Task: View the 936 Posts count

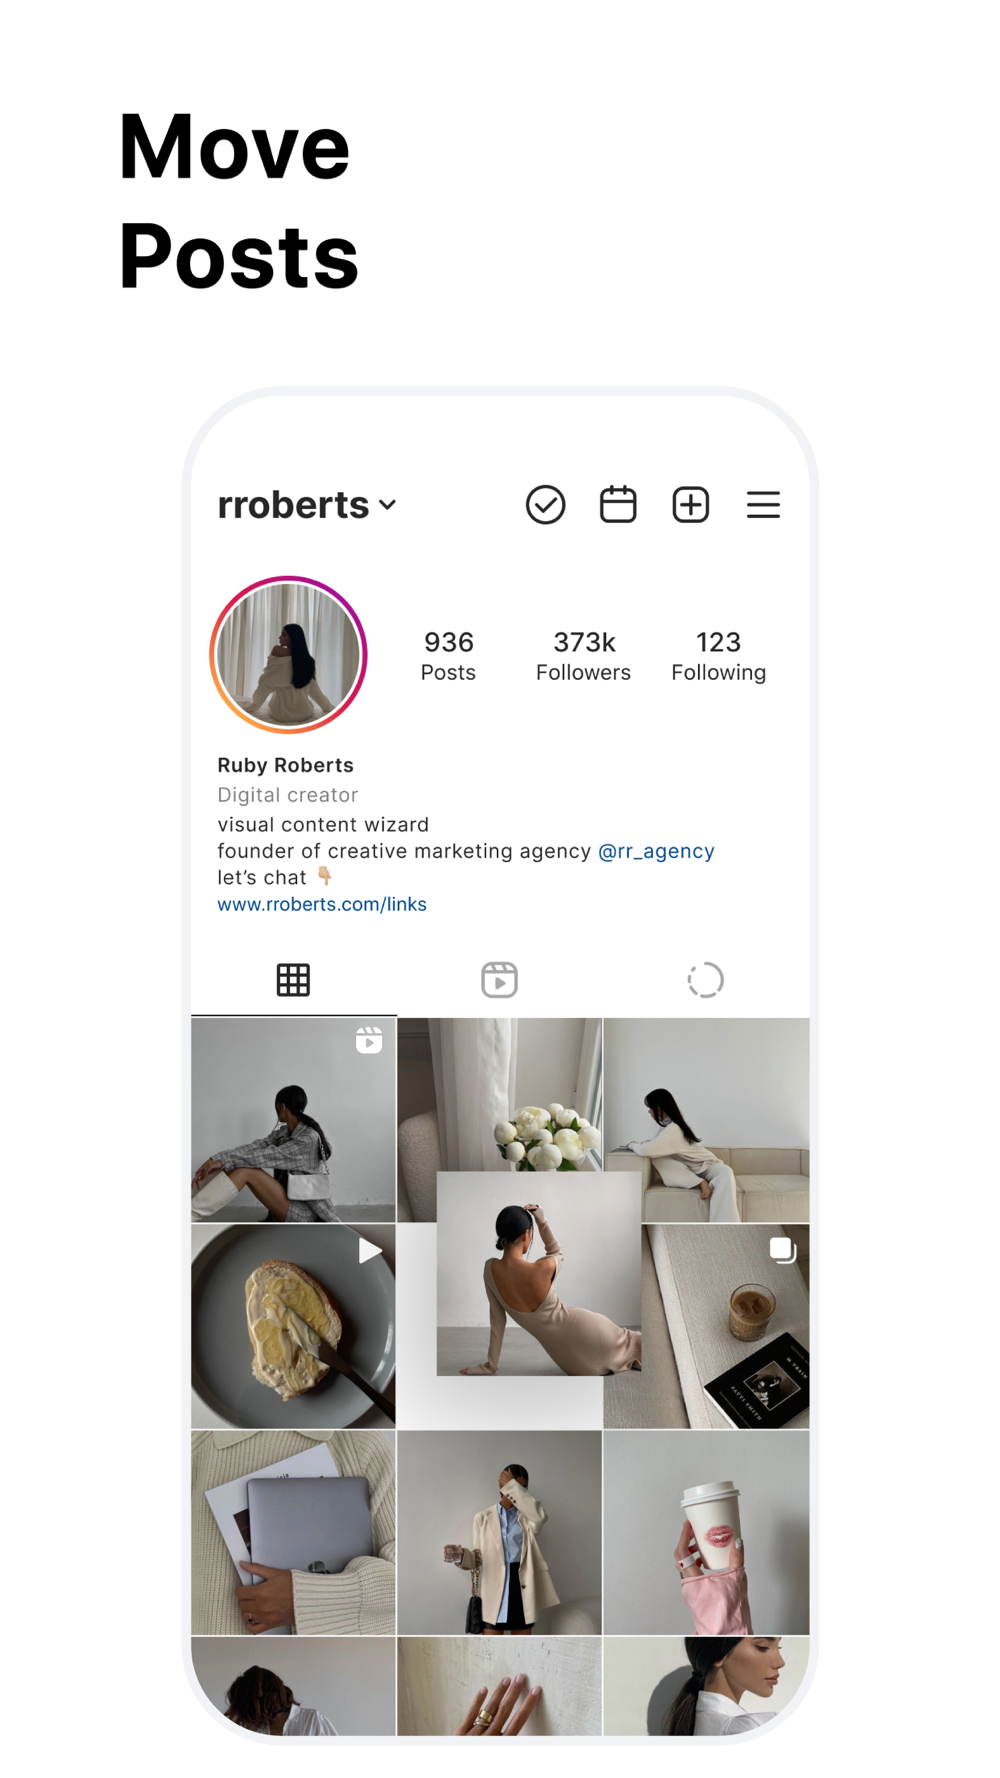Action: click(448, 656)
